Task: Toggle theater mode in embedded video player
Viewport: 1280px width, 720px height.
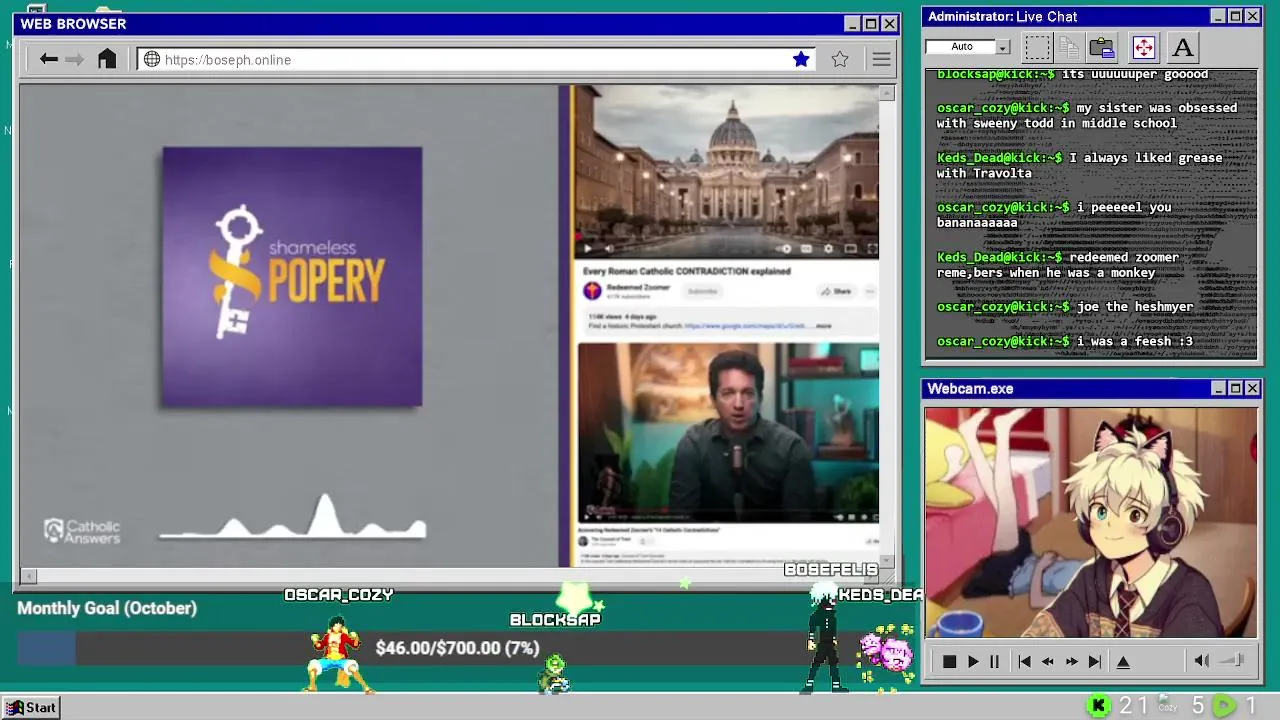Action: tap(850, 248)
